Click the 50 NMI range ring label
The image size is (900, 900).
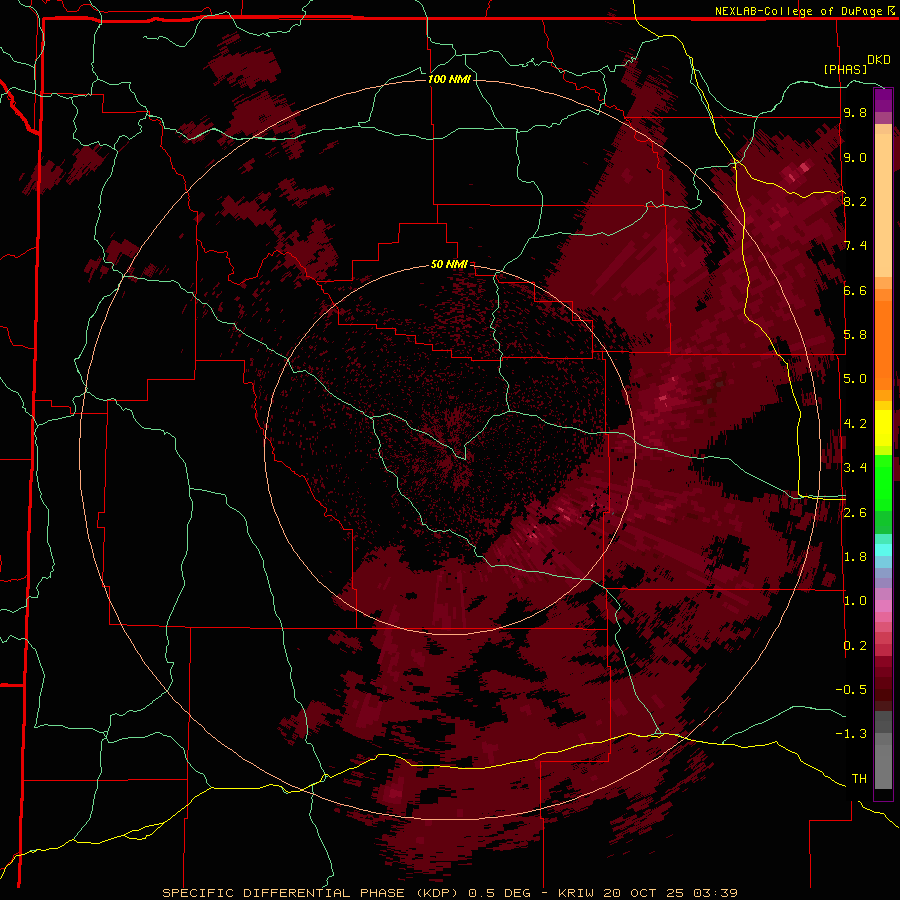[x=449, y=264]
